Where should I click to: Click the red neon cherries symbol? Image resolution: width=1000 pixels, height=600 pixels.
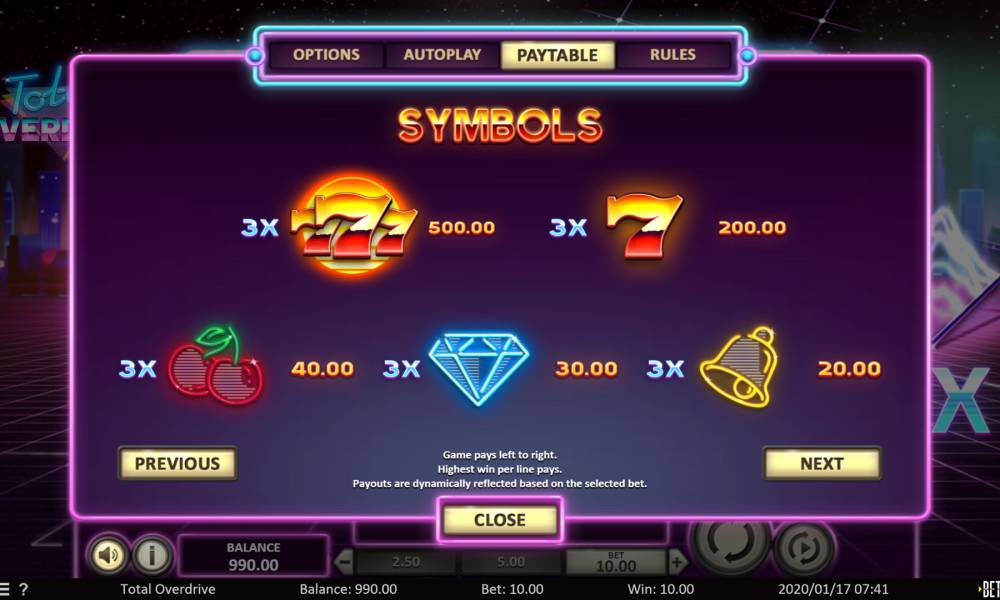[x=216, y=366]
